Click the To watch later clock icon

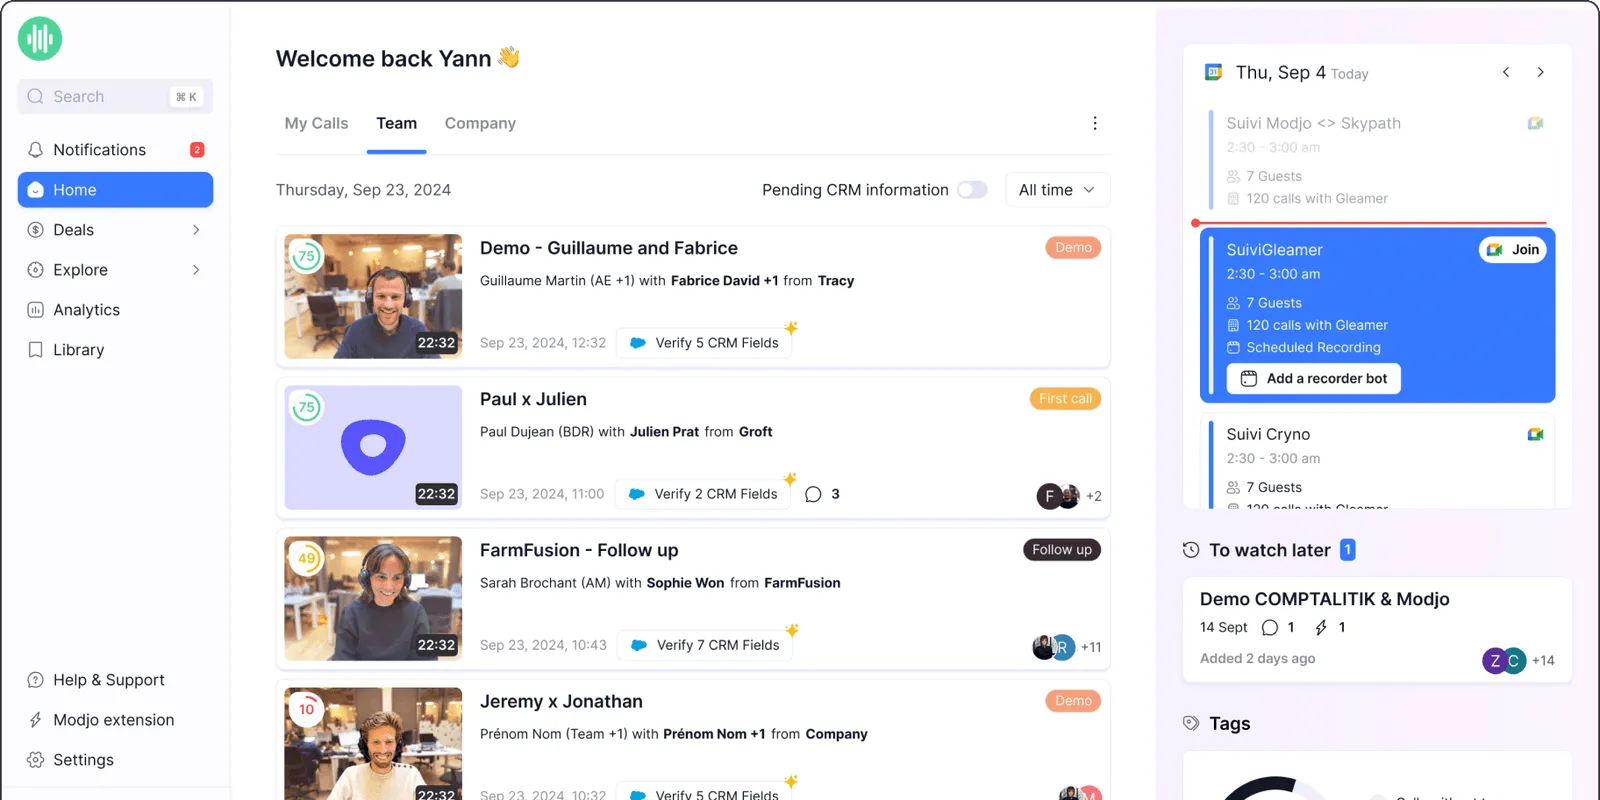(x=1191, y=550)
